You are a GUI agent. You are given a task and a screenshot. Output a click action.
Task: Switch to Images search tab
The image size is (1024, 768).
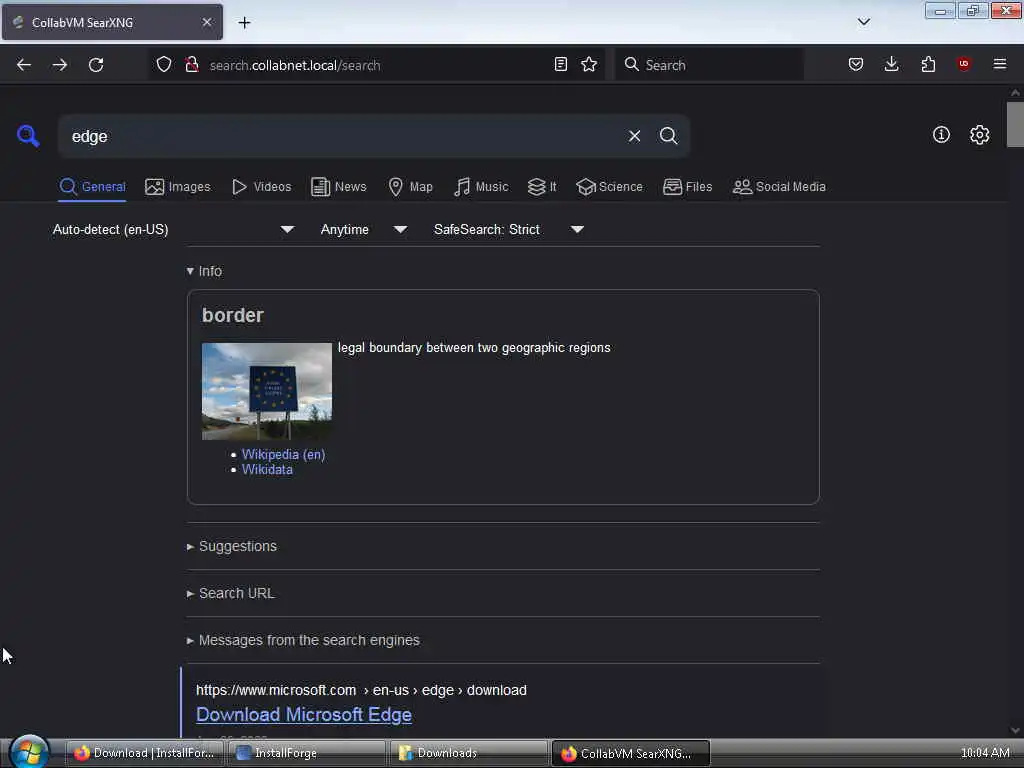pyautogui.click(x=178, y=187)
